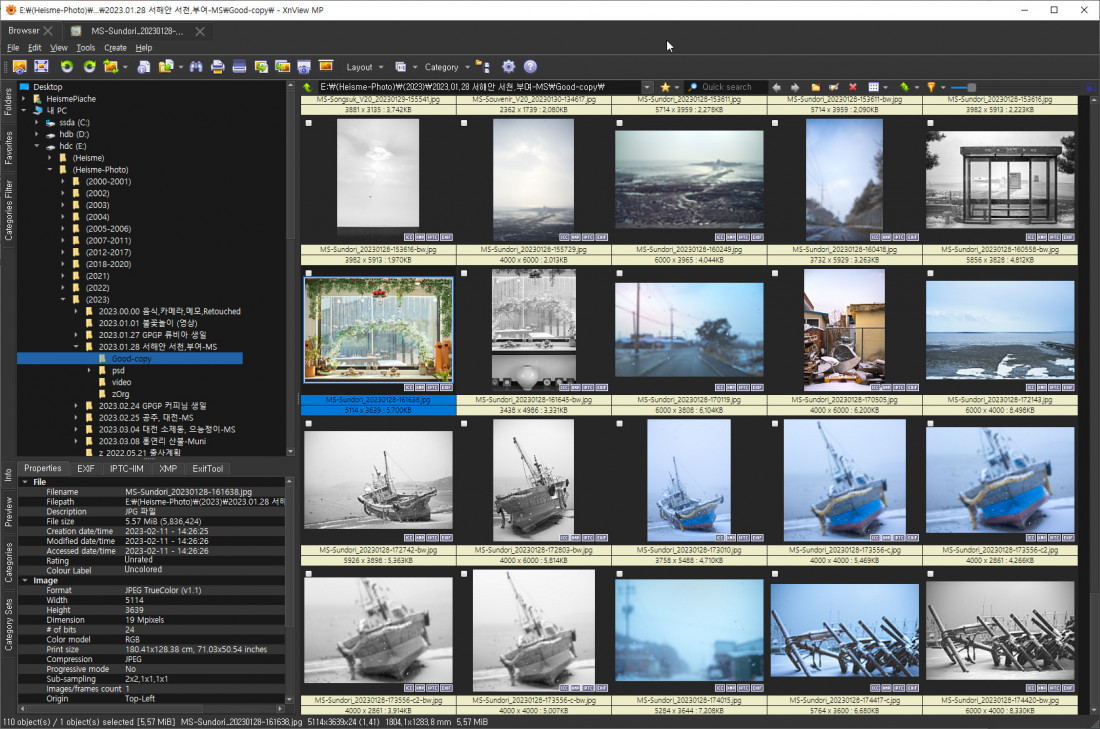This screenshot has width=1100, height=729.
Task: Expand the (2018-2020) folder node
Action: (x=63, y=264)
